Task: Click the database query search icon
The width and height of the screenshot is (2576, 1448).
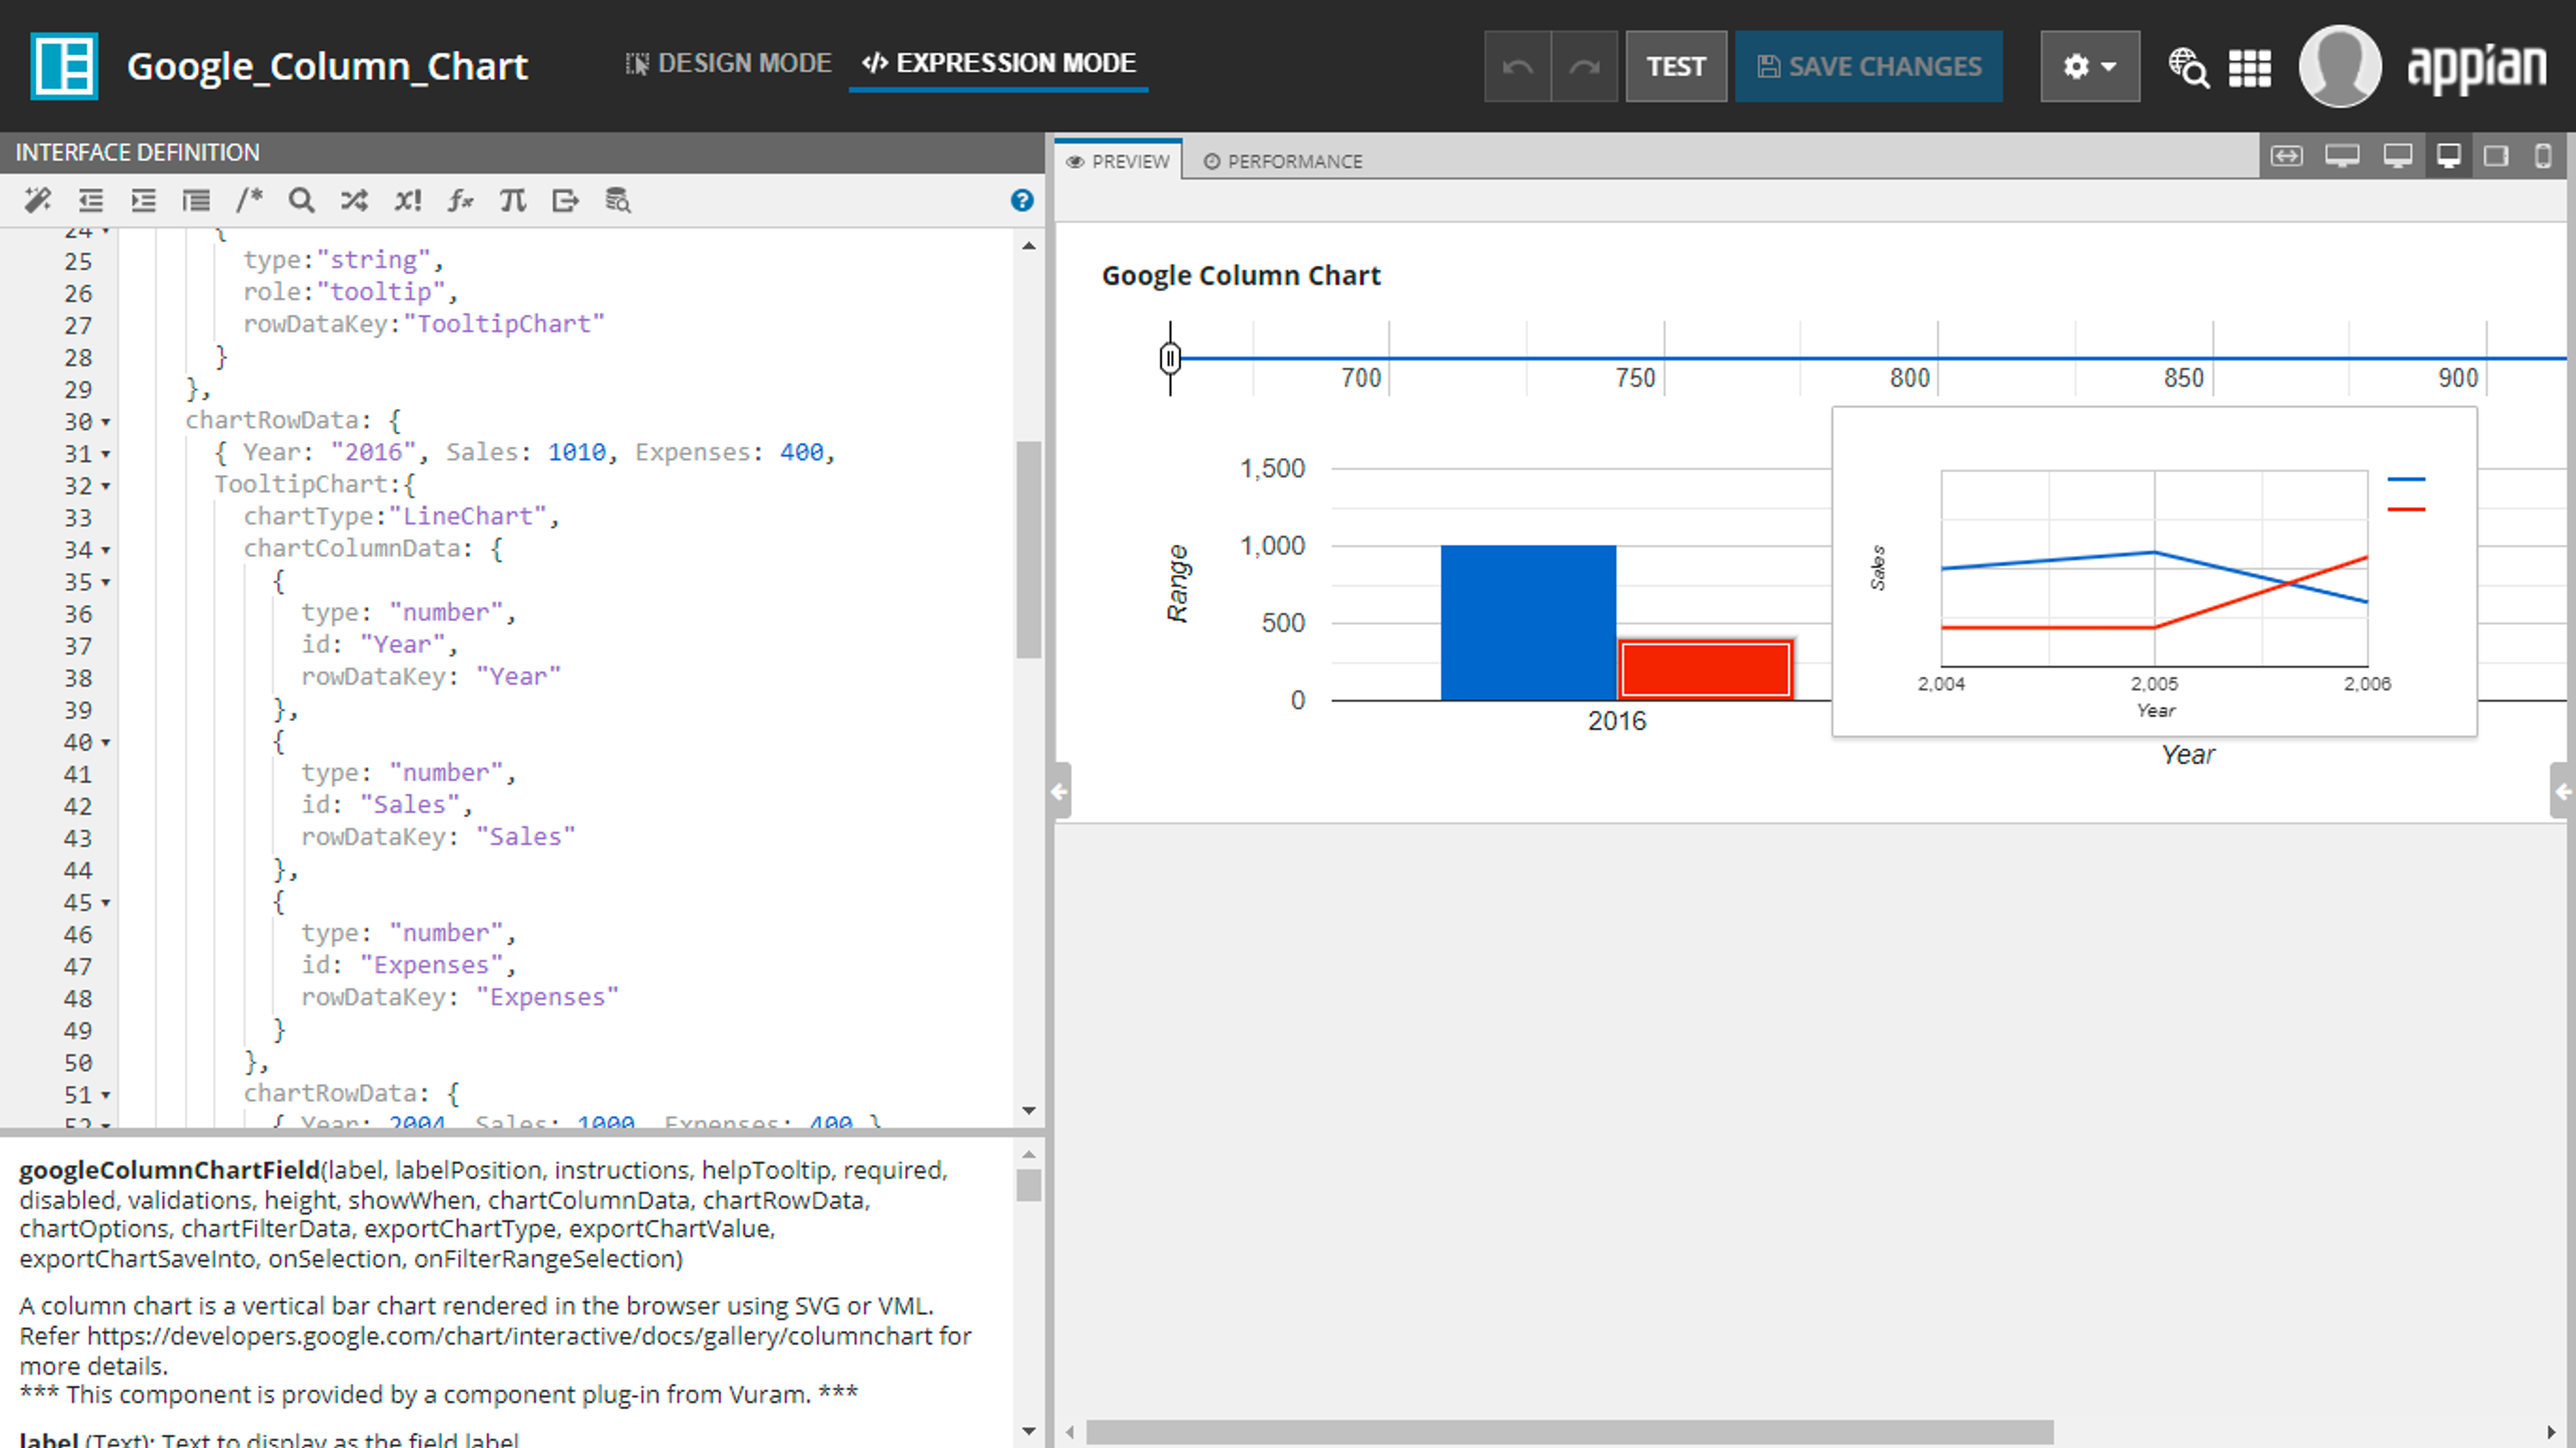Action: [x=618, y=201]
